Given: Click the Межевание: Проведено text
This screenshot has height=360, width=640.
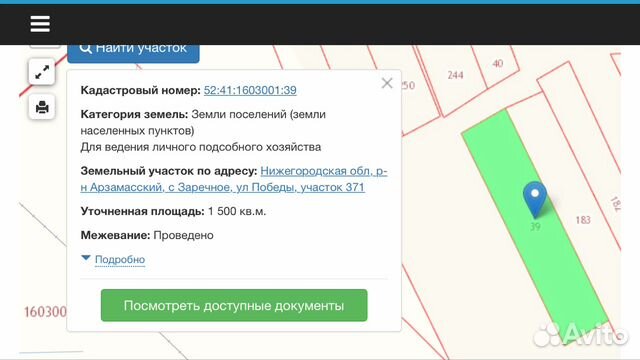Looking at the screenshot, I should click(147, 235).
